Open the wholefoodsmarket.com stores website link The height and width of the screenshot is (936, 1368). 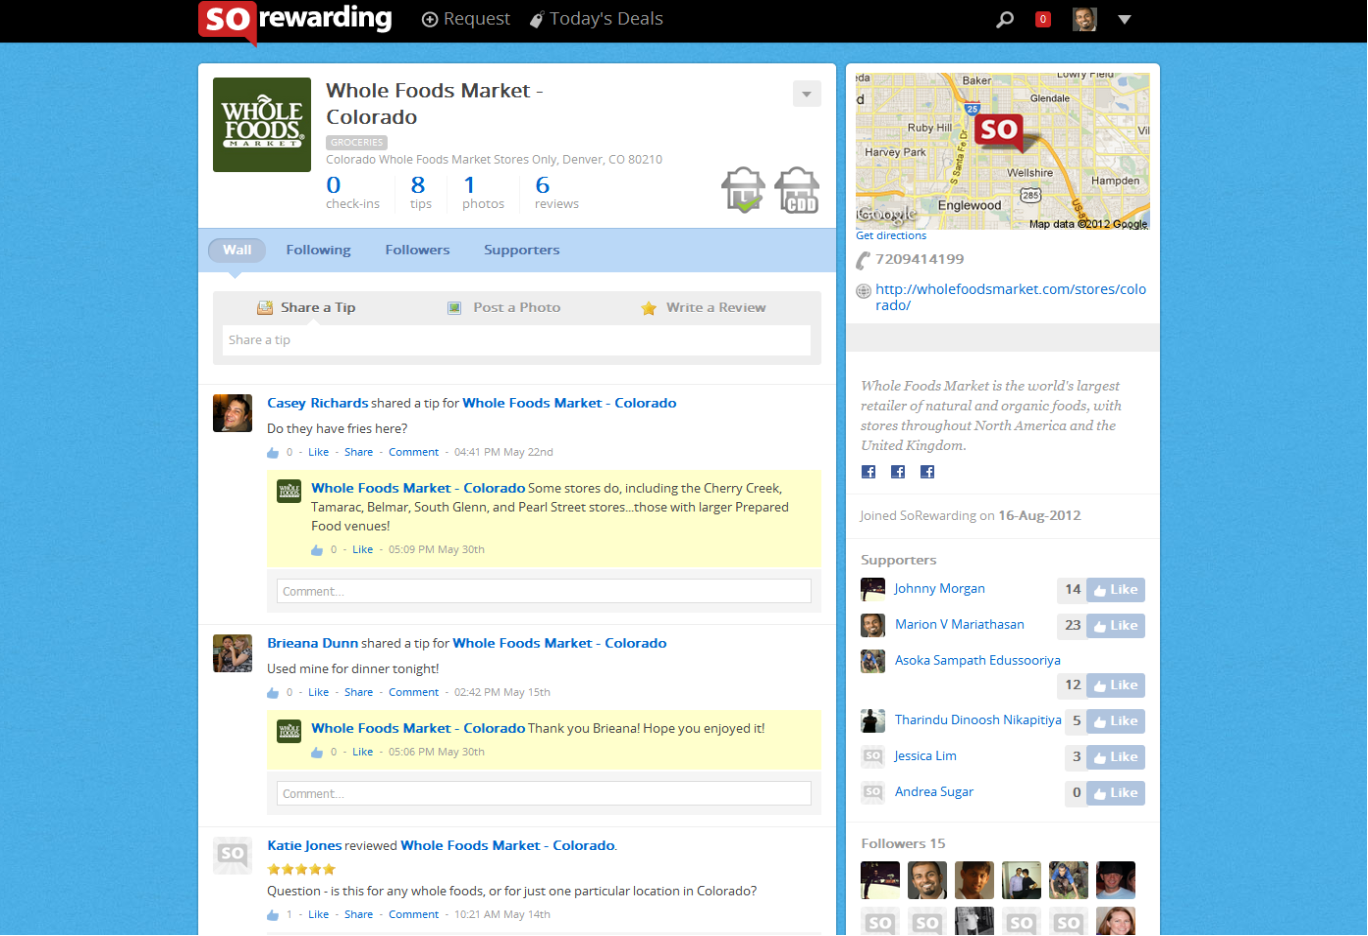(1011, 297)
